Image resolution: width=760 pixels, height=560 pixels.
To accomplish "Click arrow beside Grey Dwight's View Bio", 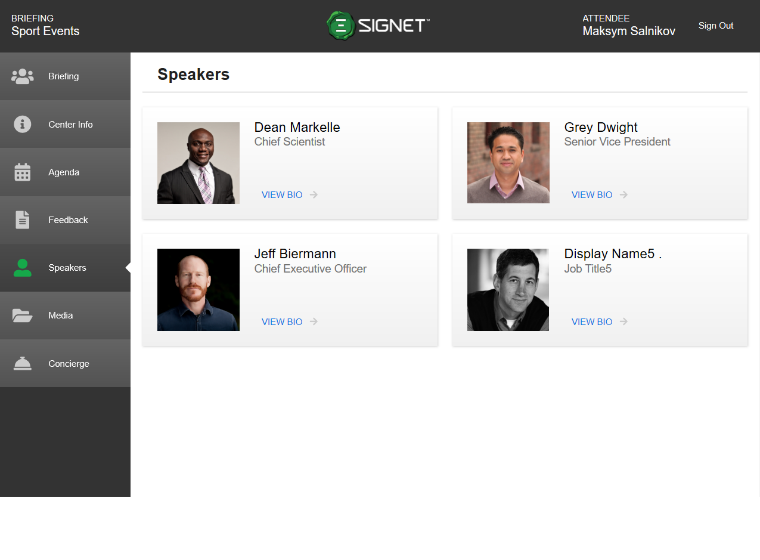I will (x=624, y=195).
